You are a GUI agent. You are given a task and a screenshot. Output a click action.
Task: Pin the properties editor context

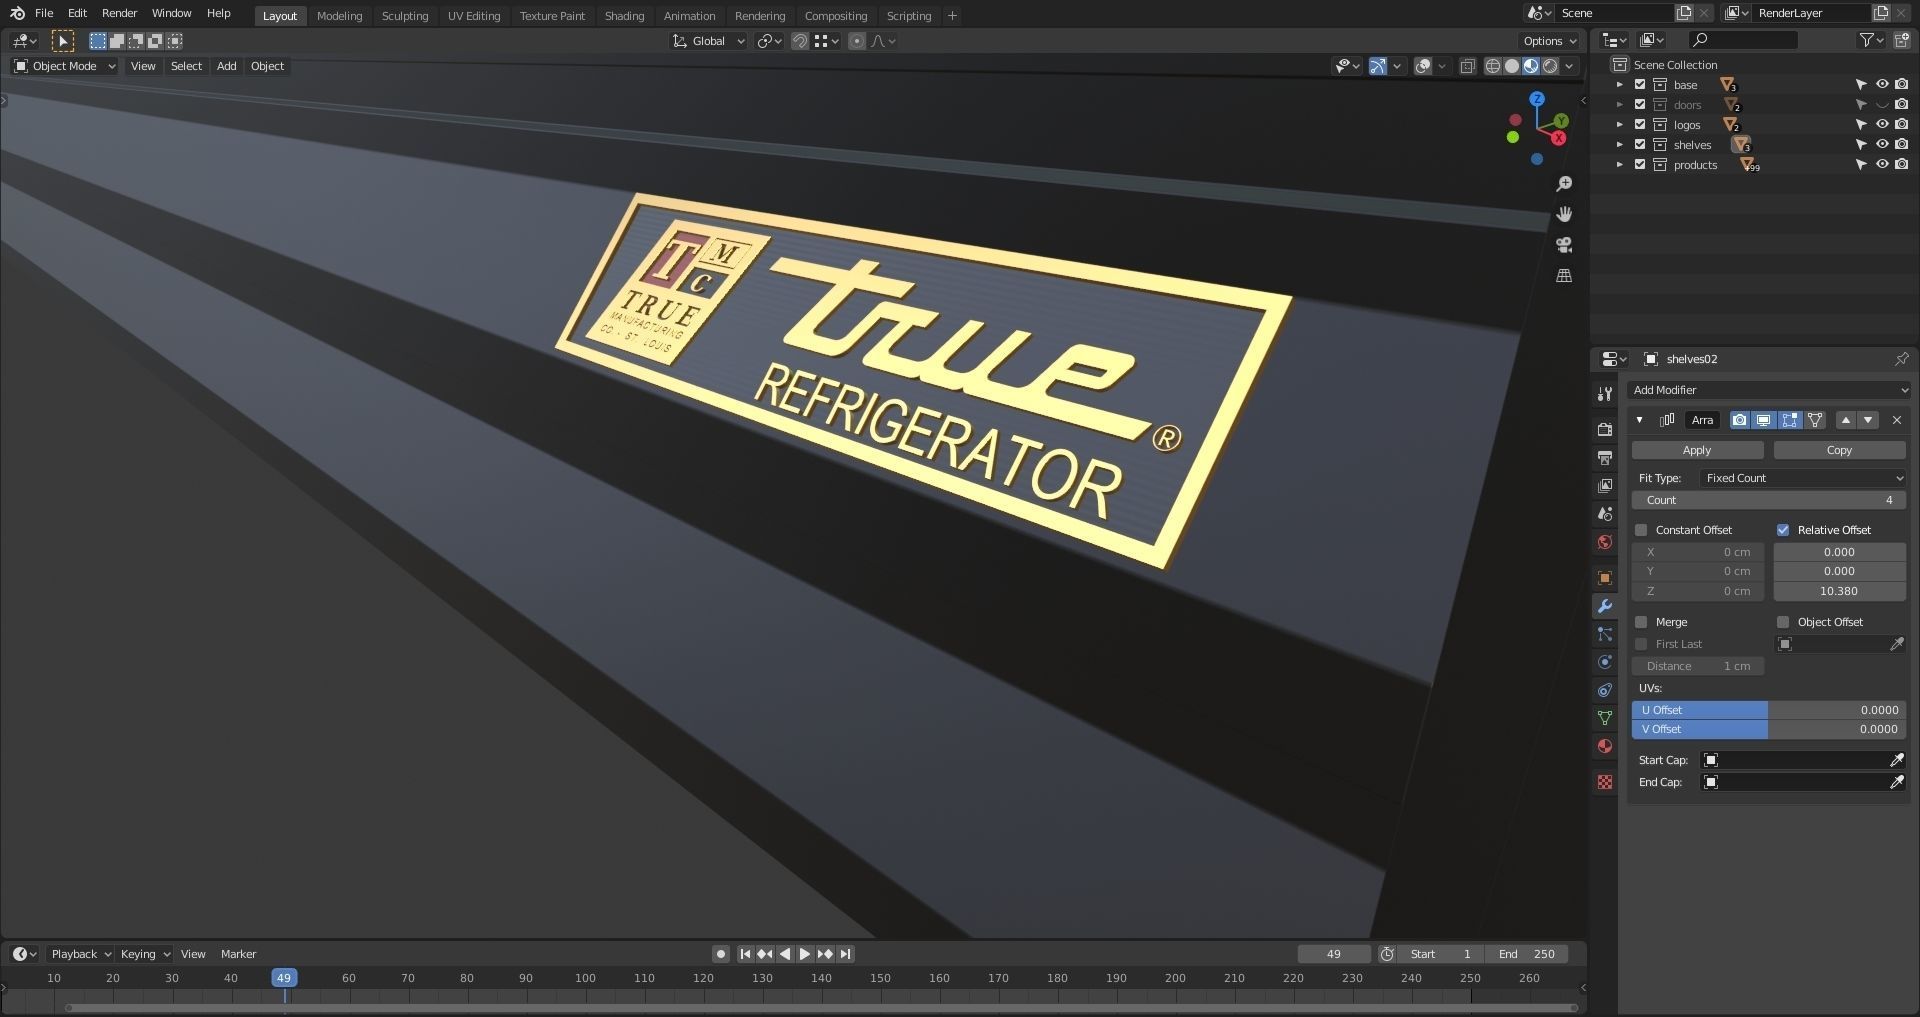1901,359
